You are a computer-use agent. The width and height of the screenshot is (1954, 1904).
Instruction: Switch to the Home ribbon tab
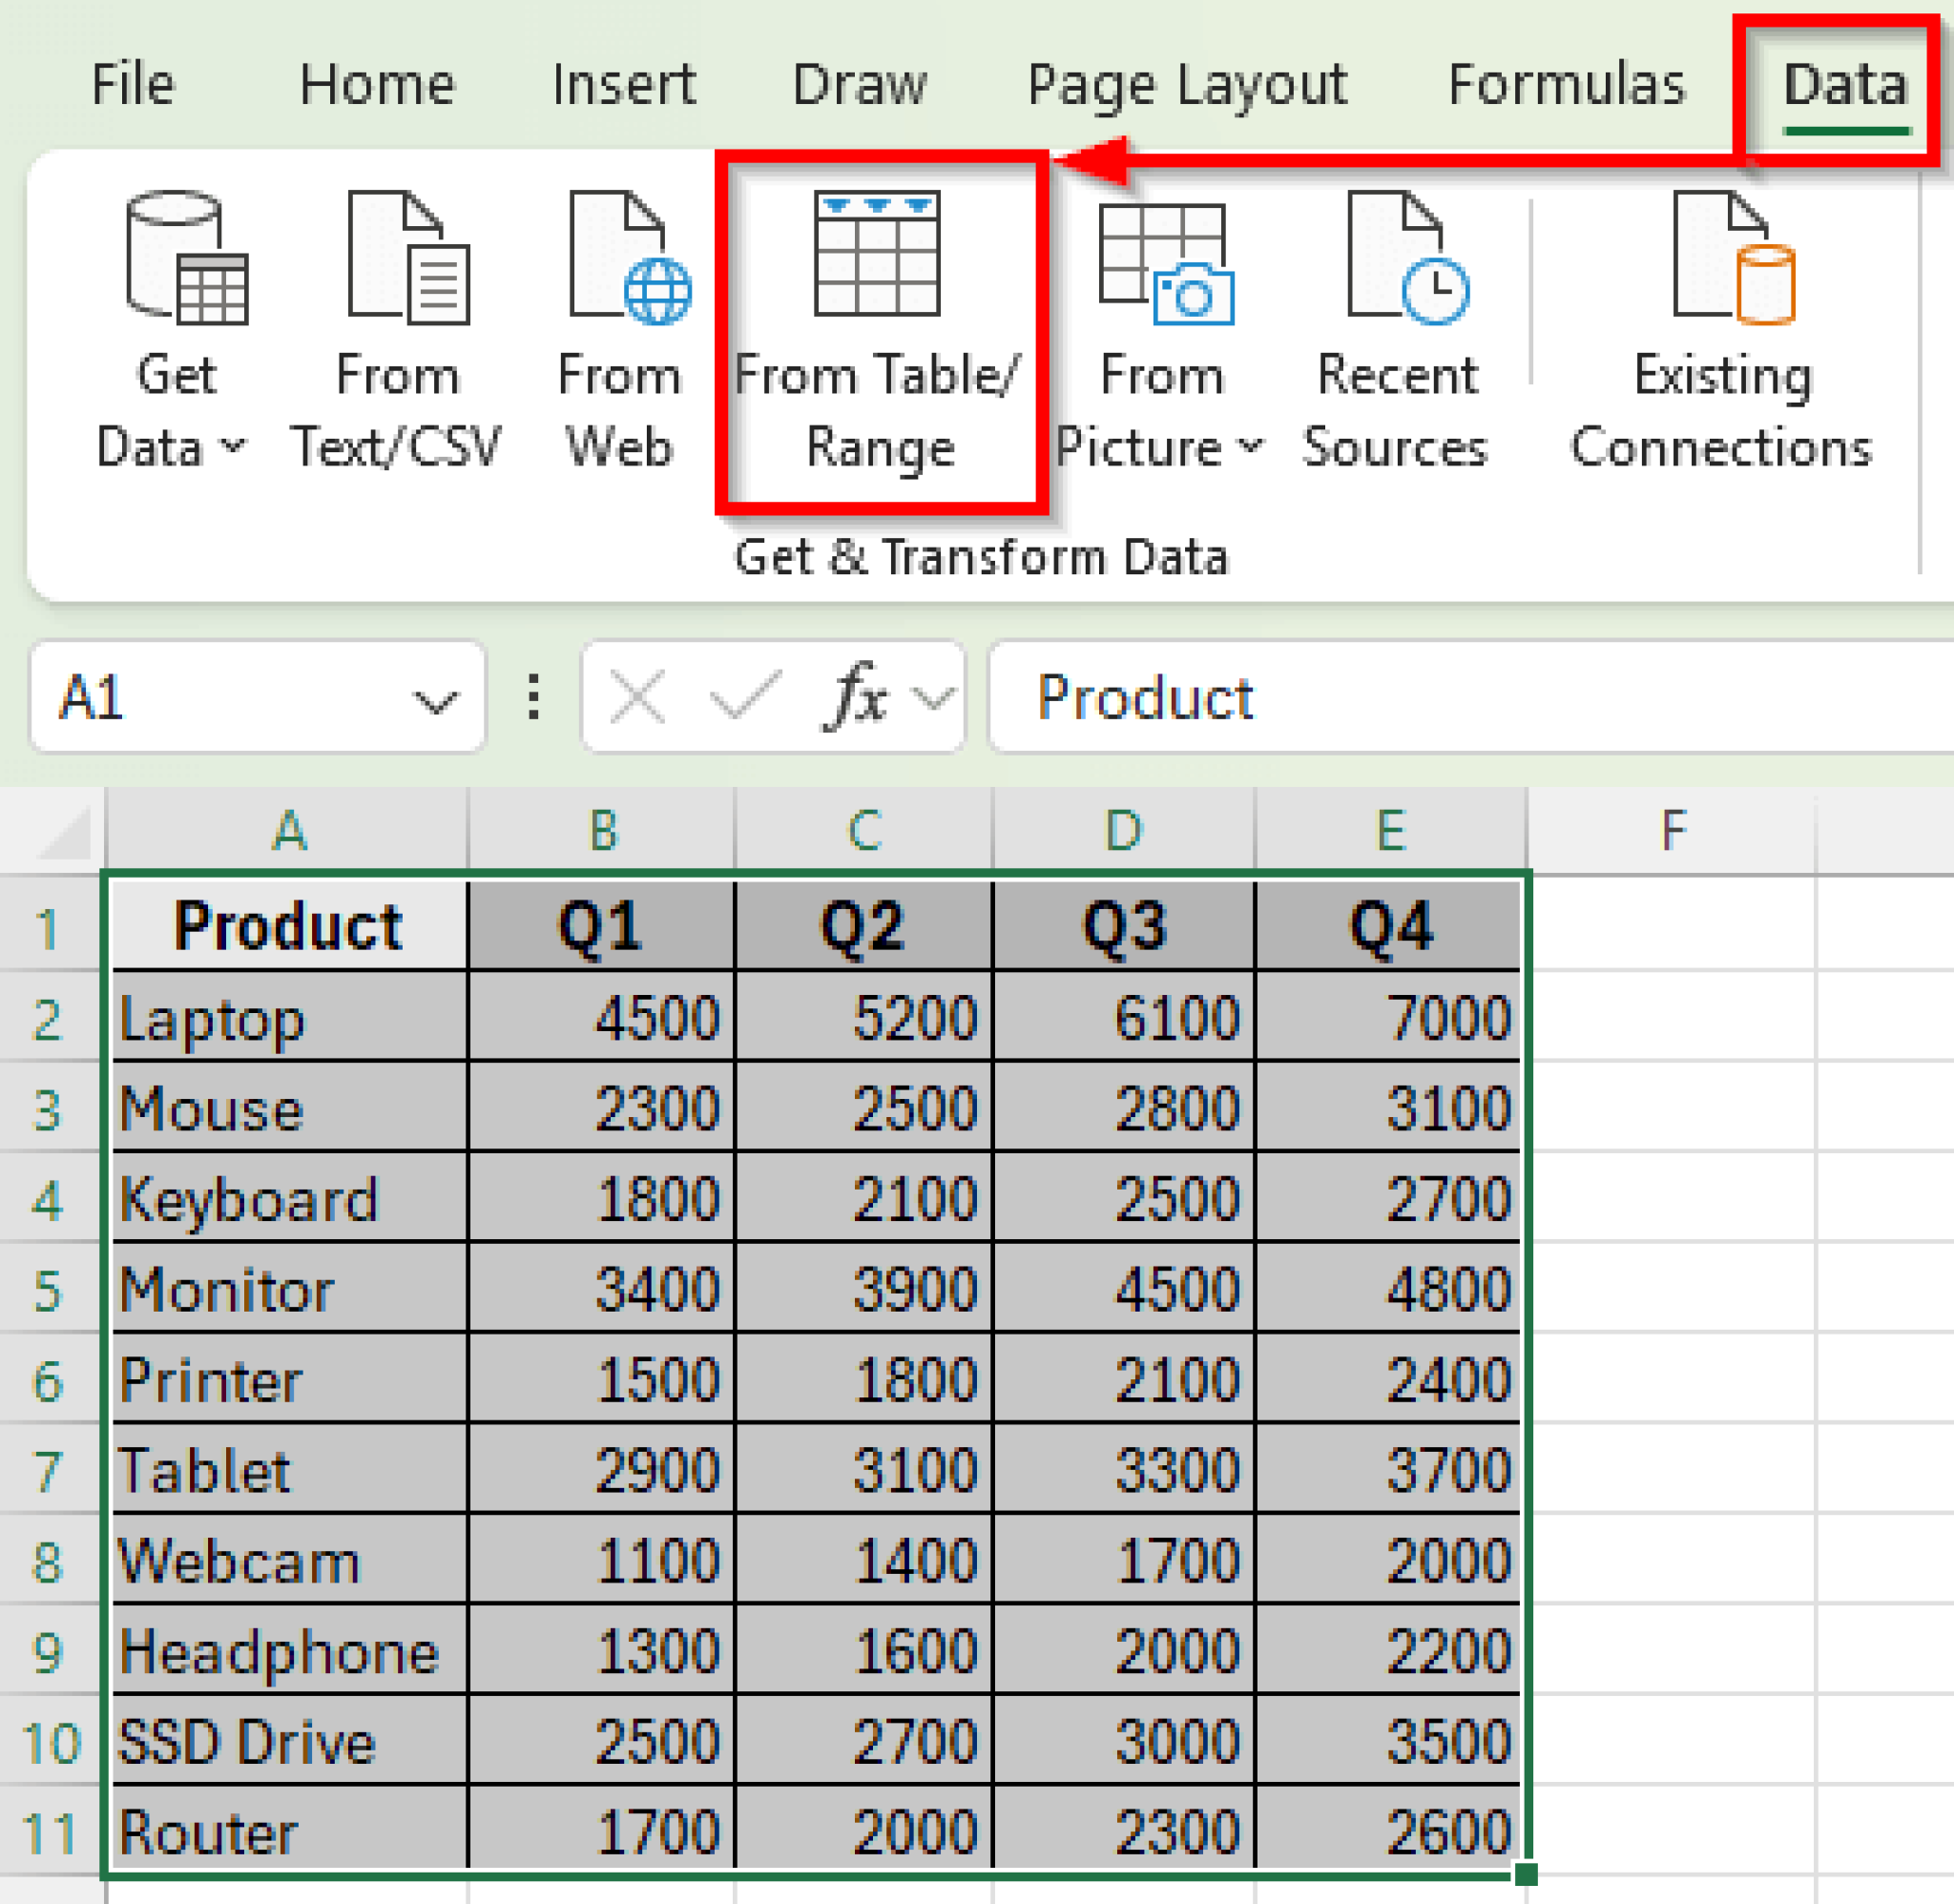click(377, 84)
